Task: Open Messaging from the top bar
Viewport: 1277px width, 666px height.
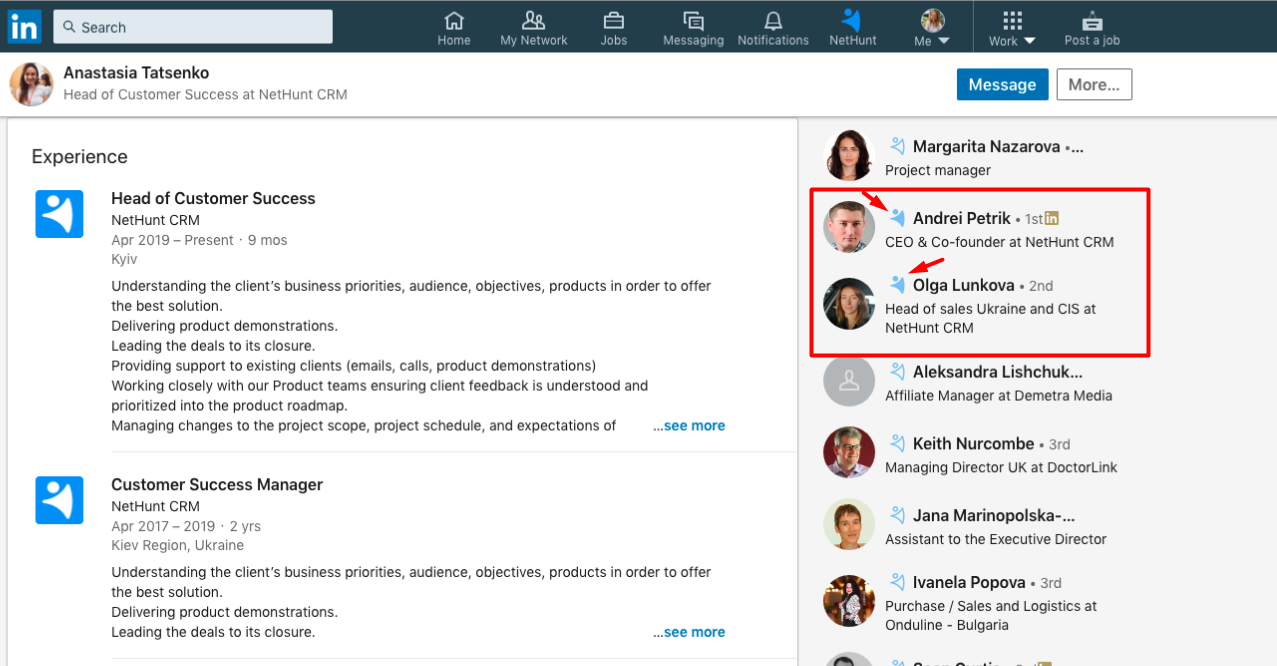Action: coord(693,28)
